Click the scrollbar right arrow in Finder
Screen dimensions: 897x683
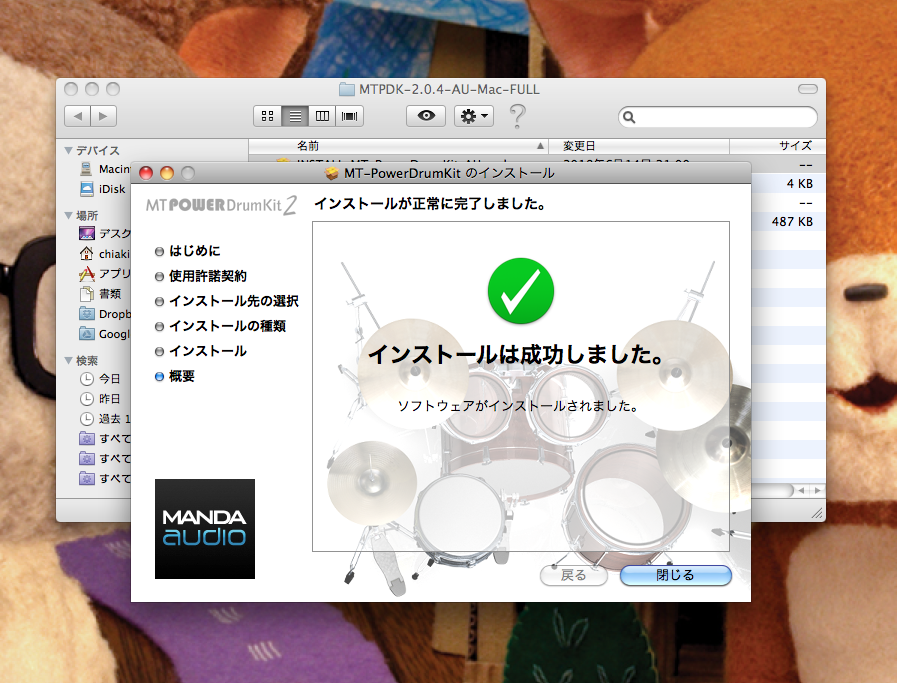click(x=818, y=491)
